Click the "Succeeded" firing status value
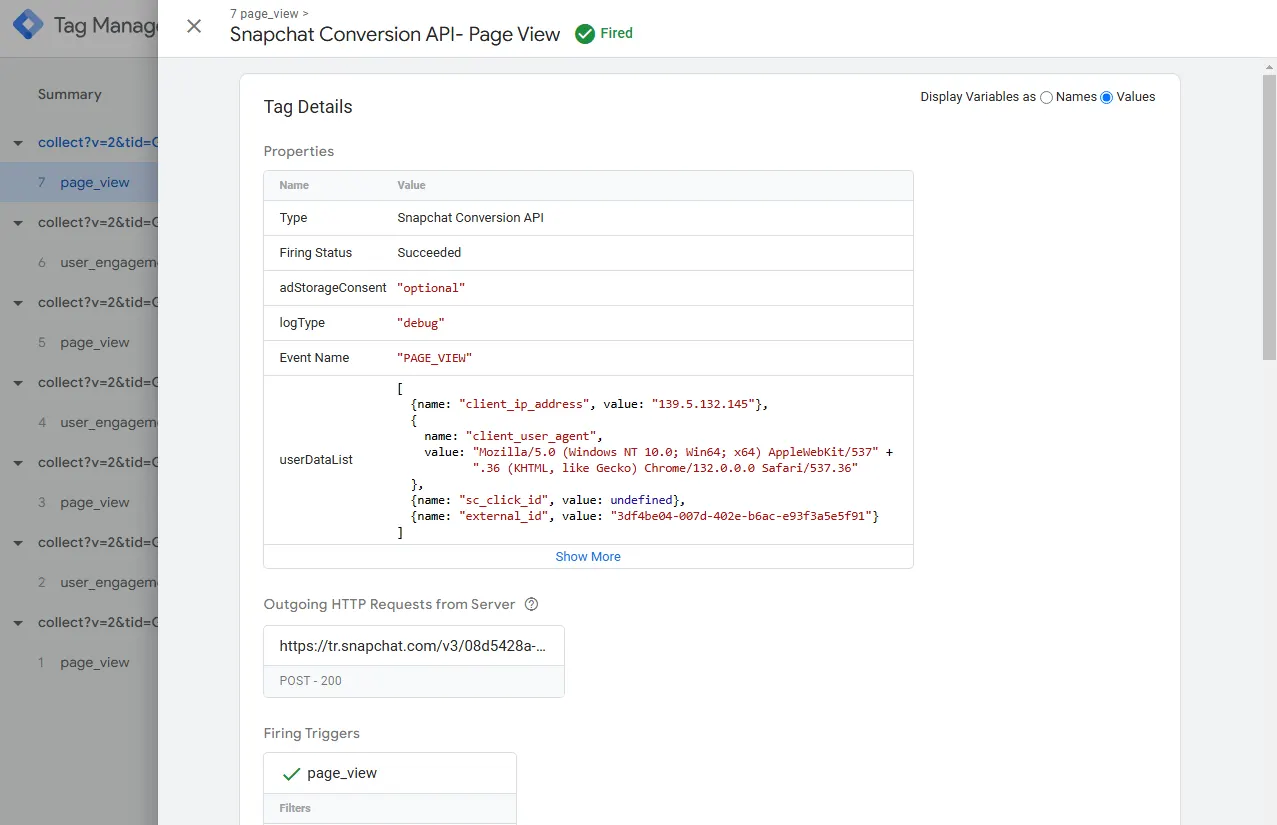Image resolution: width=1277 pixels, height=825 pixels. [x=429, y=253]
